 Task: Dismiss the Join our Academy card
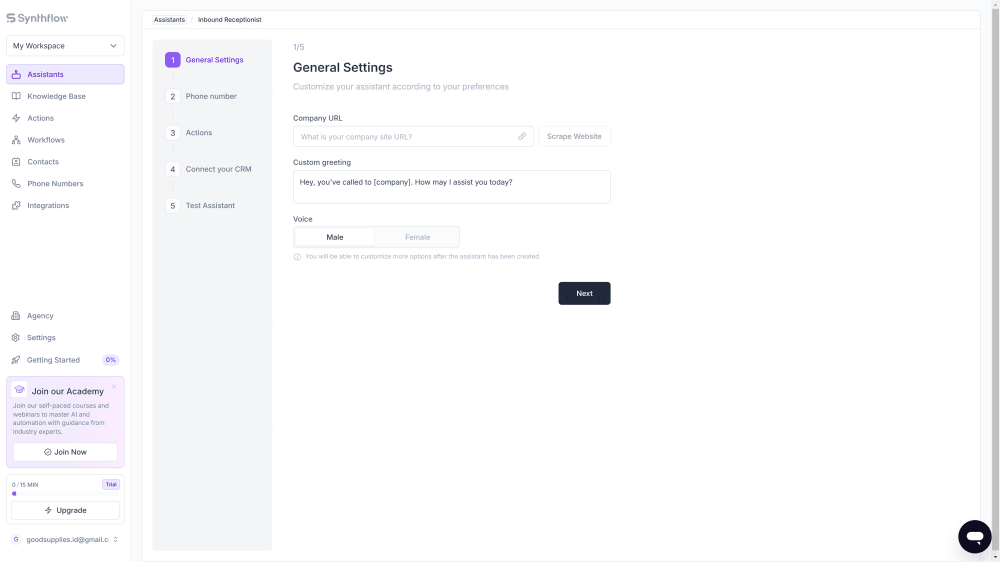coord(114,386)
